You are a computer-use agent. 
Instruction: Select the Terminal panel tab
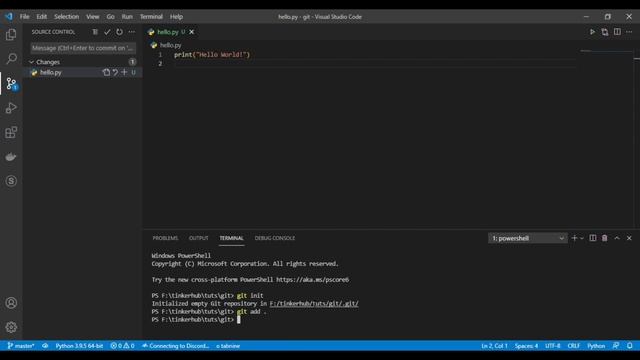[x=231, y=238]
